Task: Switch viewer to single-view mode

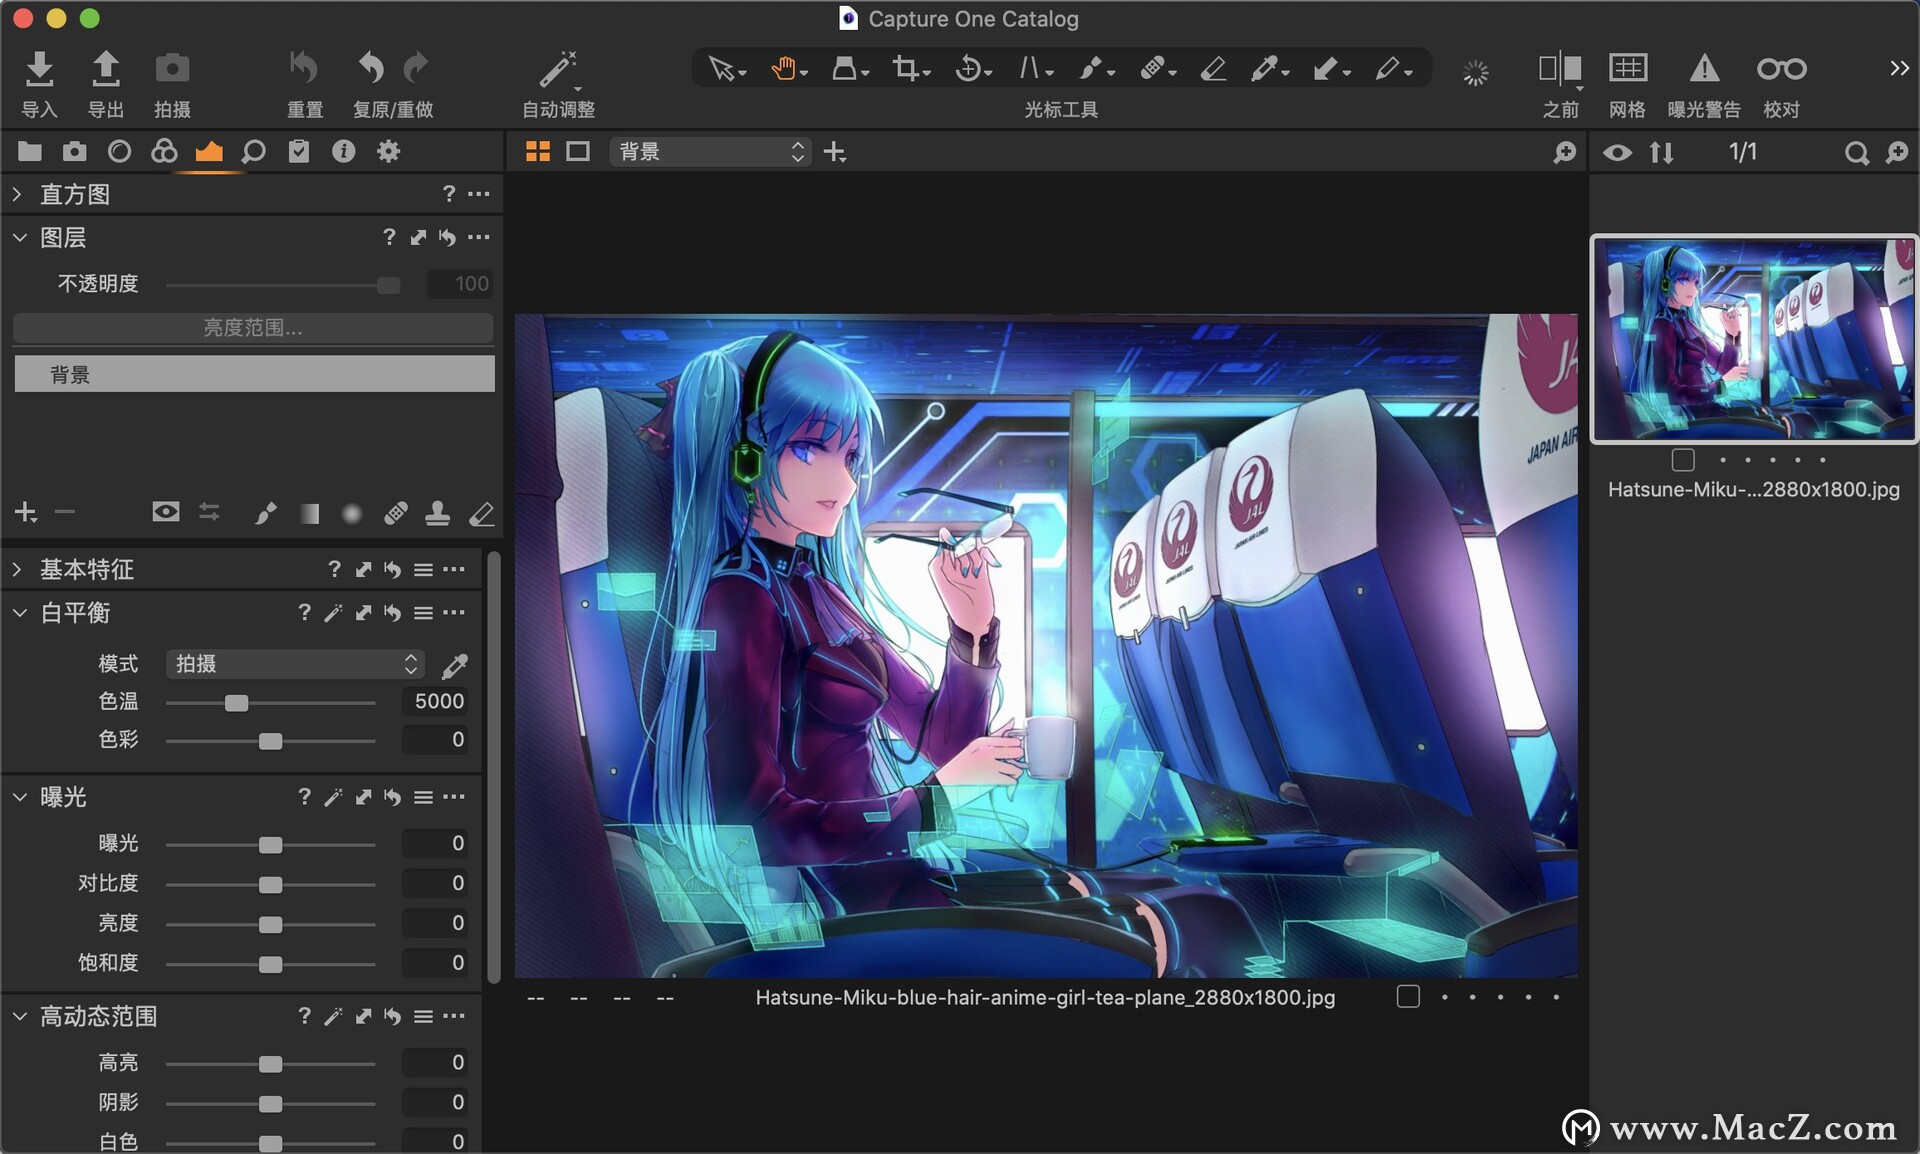Action: click(x=578, y=151)
